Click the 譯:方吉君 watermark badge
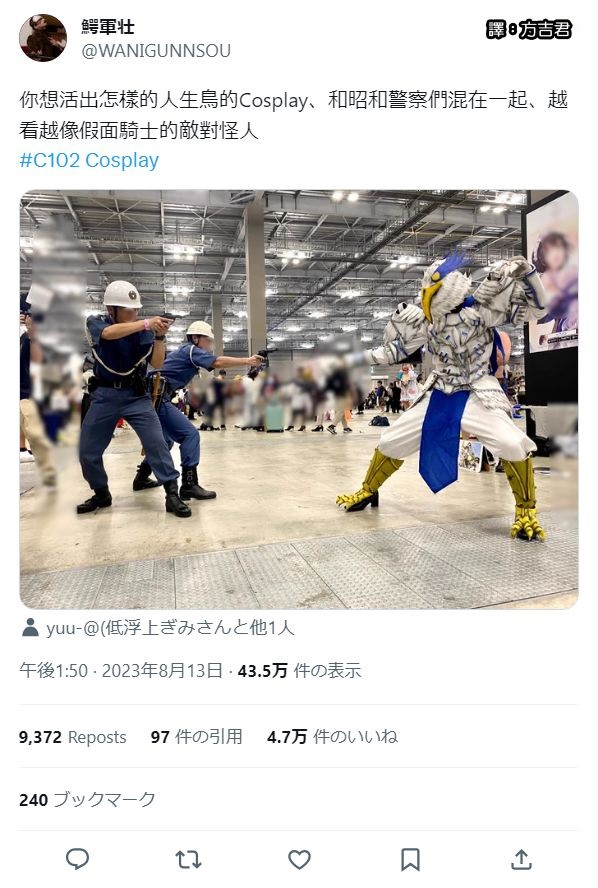Viewport: 598px width, 888px height. (529, 29)
